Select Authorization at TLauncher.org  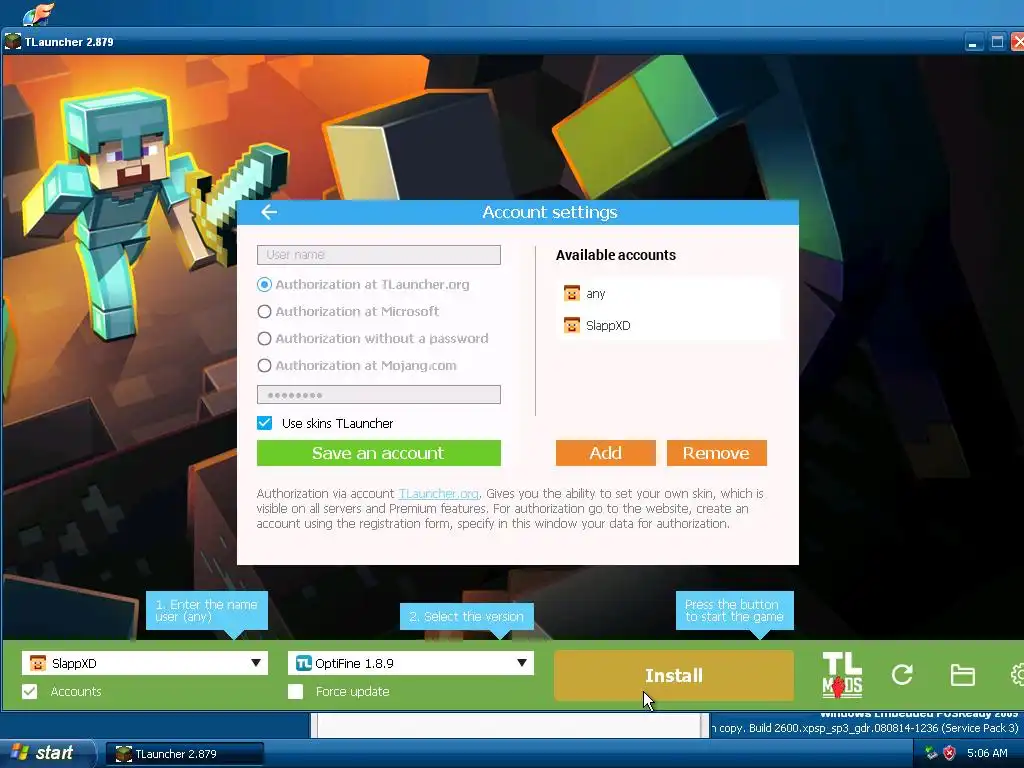264,285
